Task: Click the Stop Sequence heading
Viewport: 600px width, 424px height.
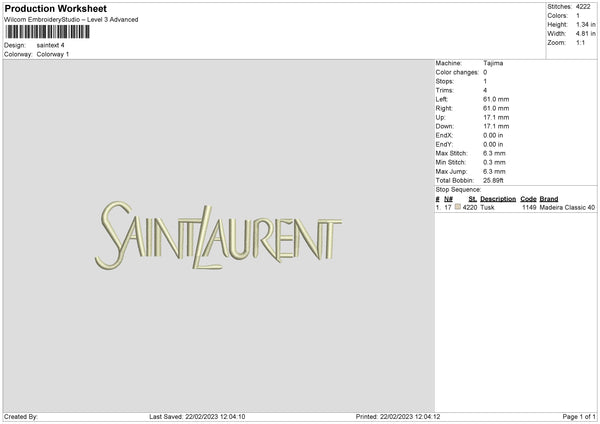Action: [x=458, y=189]
